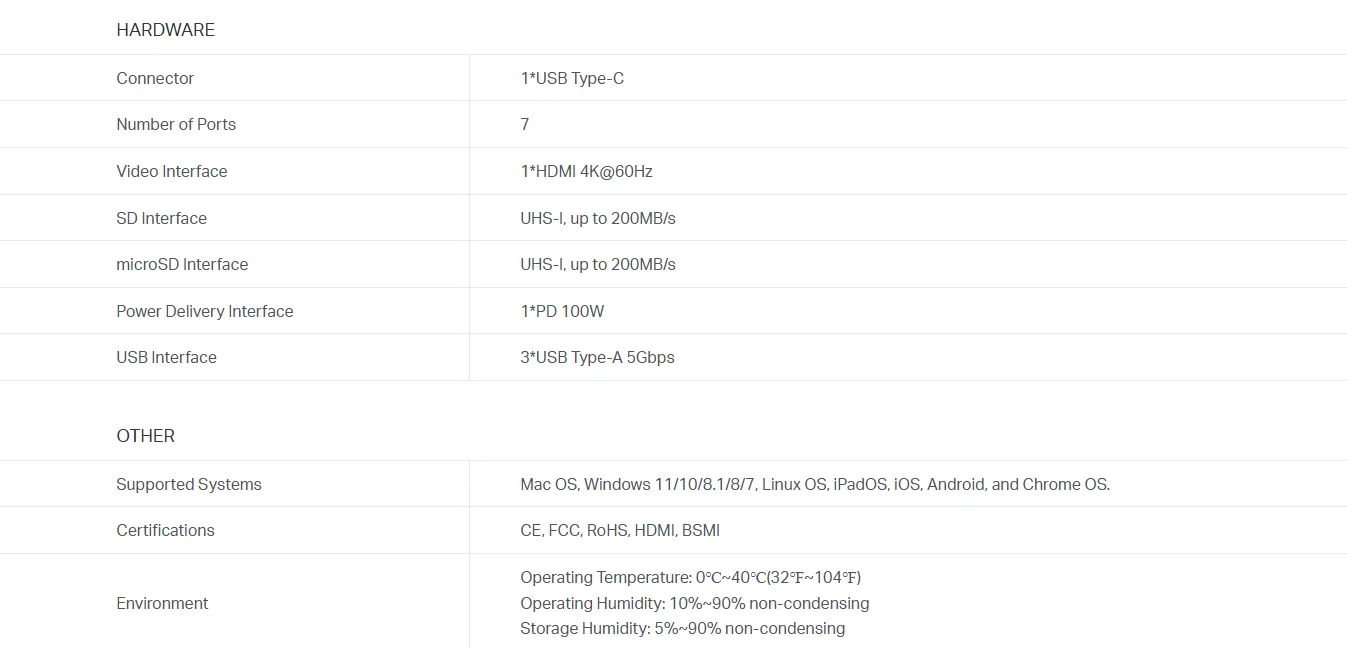
Task: Click the Environment row label
Action: pyautogui.click(x=162, y=603)
